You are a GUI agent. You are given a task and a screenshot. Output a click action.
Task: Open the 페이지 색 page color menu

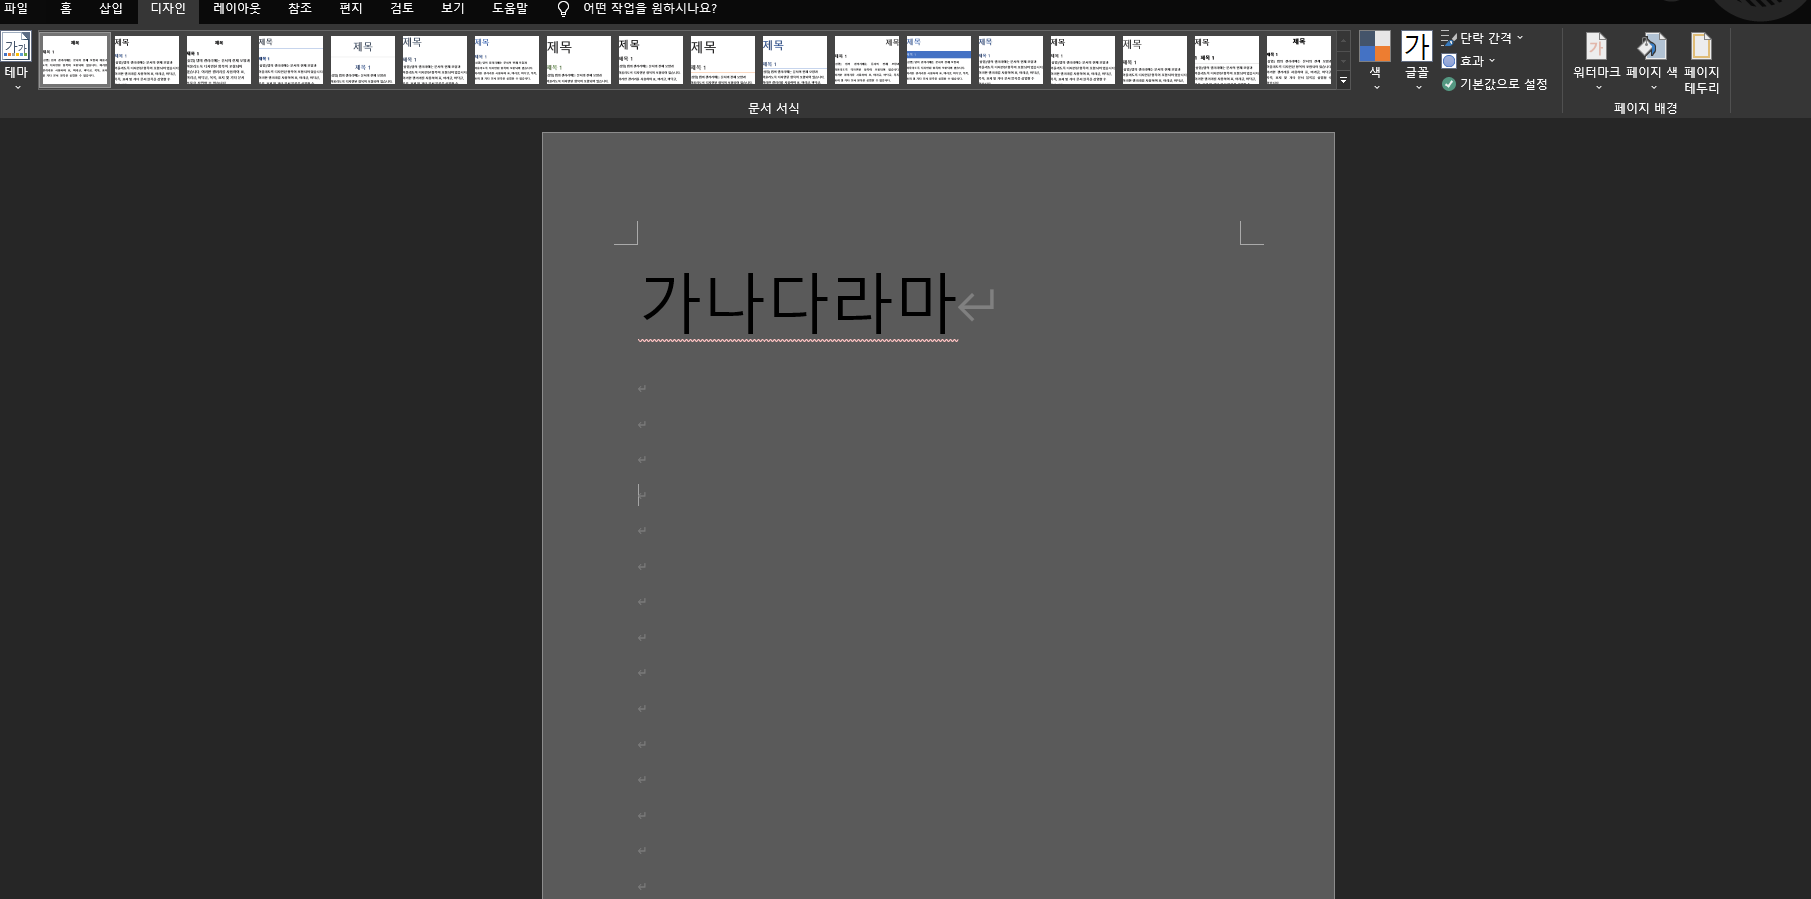[1652, 61]
